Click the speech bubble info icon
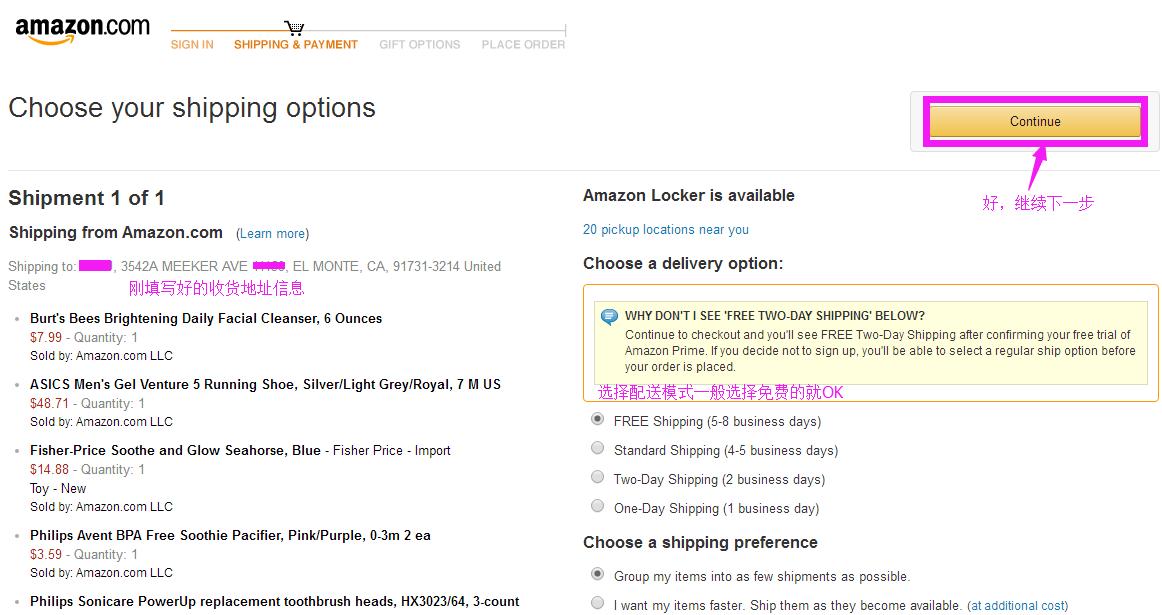1162x615 pixels. (x=609, y=317)
